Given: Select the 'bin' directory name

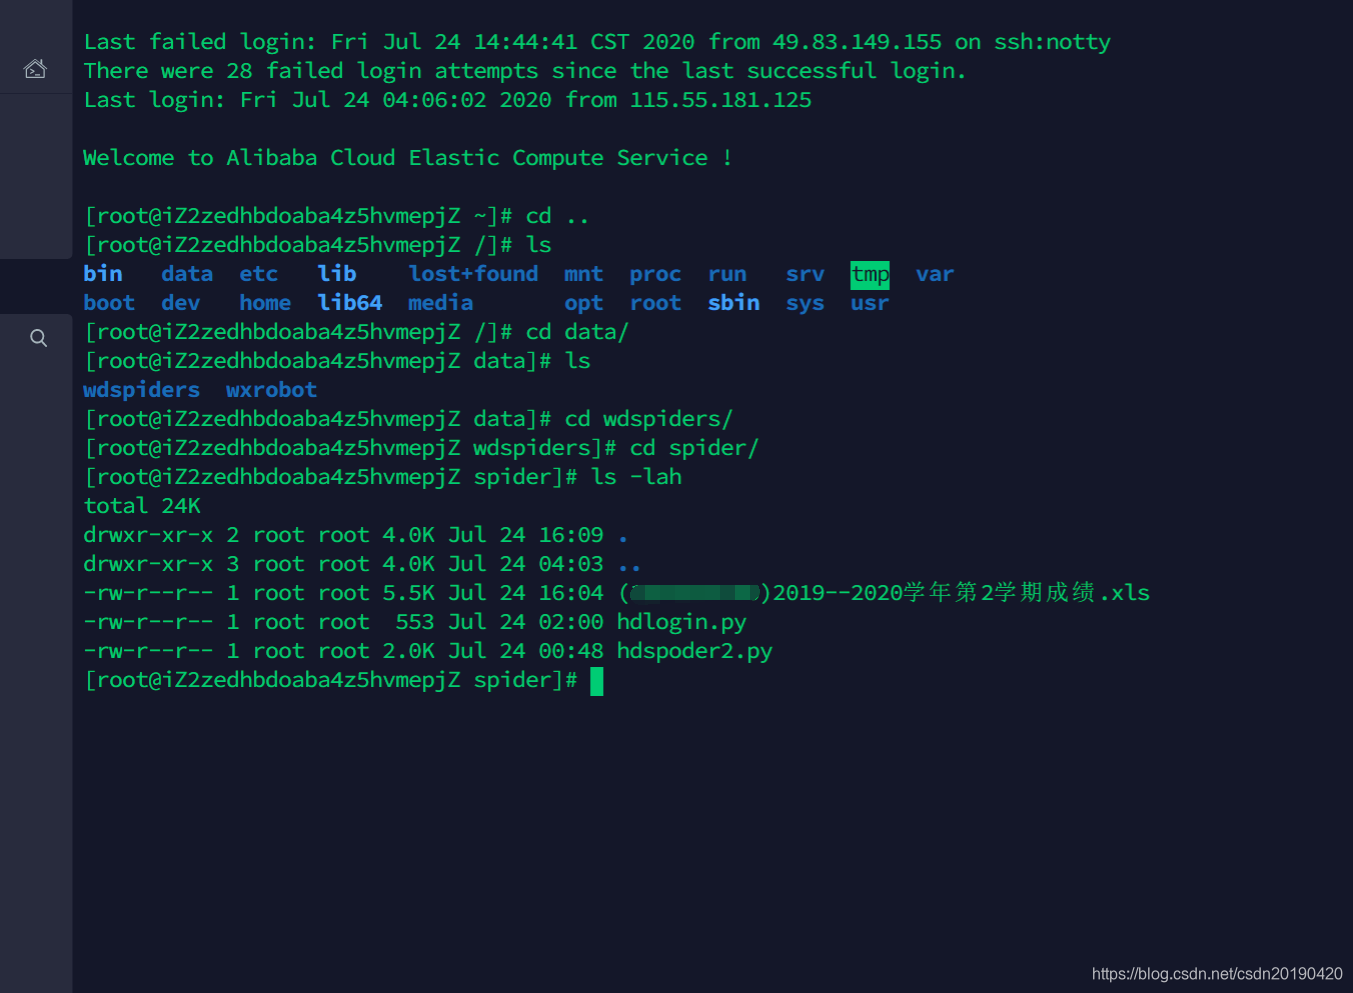Looking at the screenshot, I should click(103, 274).
